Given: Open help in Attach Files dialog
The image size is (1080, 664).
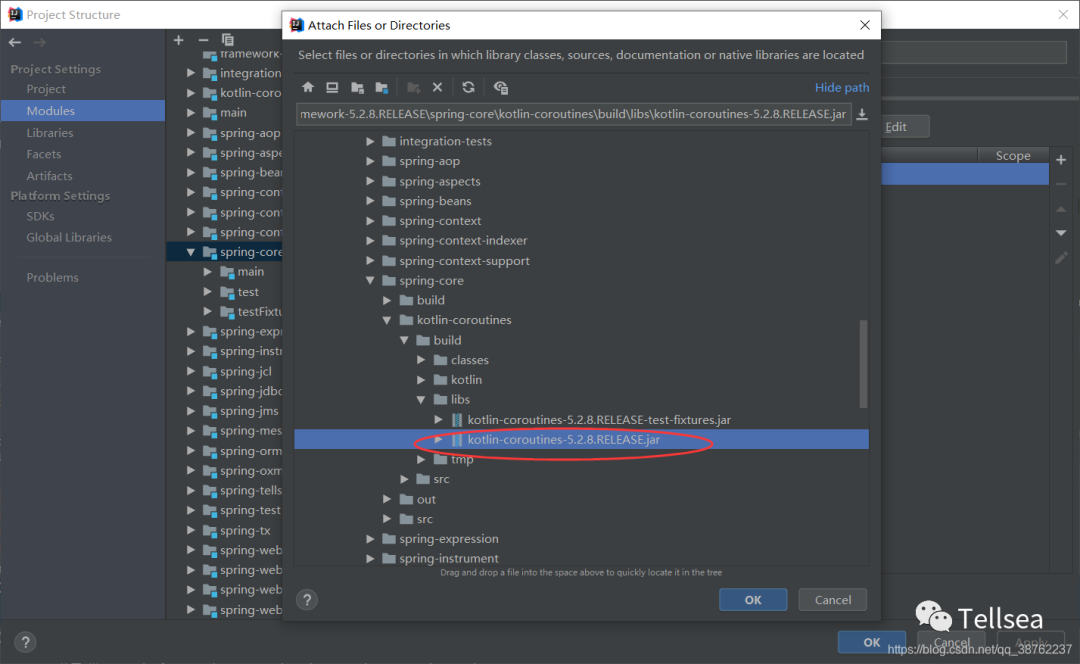Looking at the screenshot, I should coord(307,600).
